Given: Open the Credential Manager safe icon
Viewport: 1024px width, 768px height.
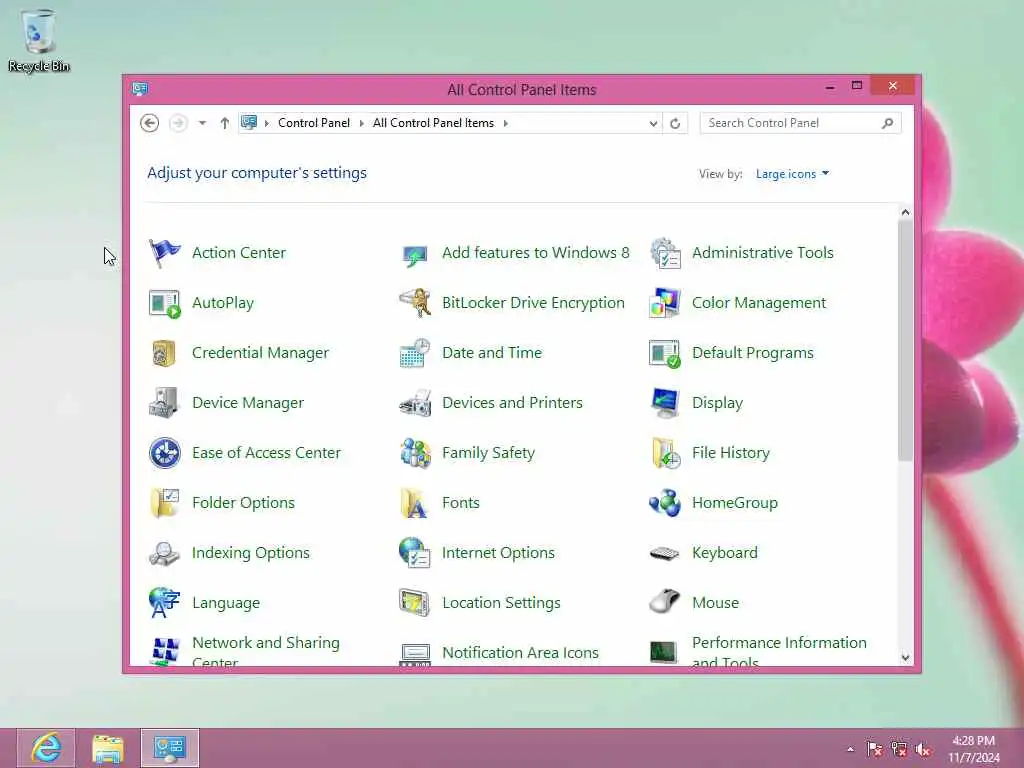Looking at the screenshot, I should click(164, 353).
